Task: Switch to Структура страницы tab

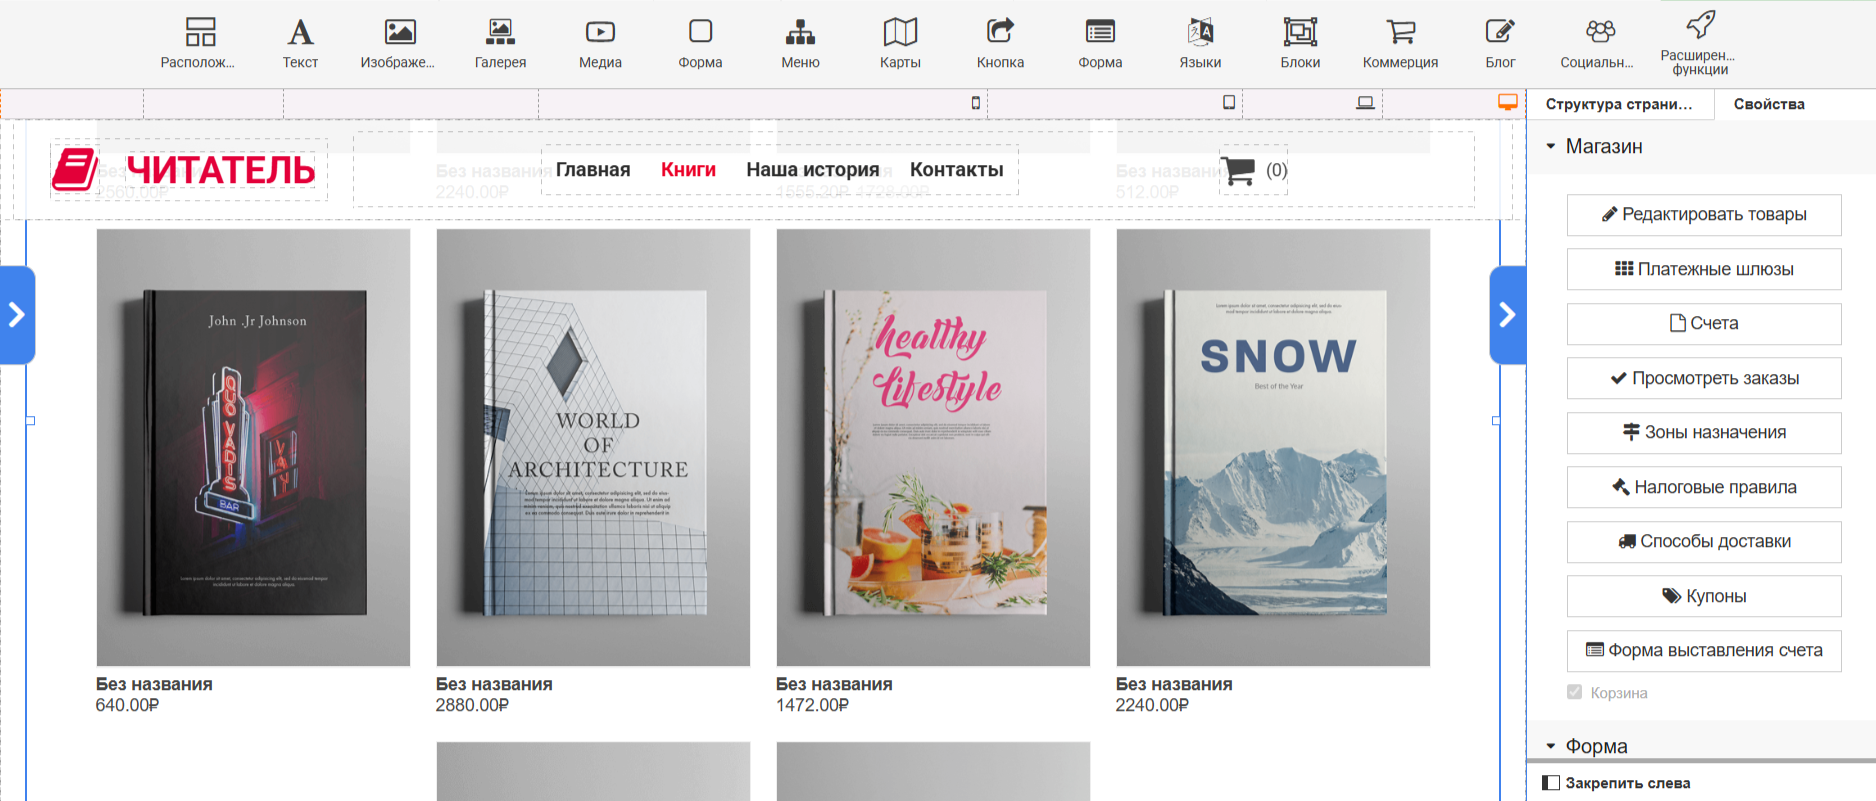Action: tap(1619, 104)
